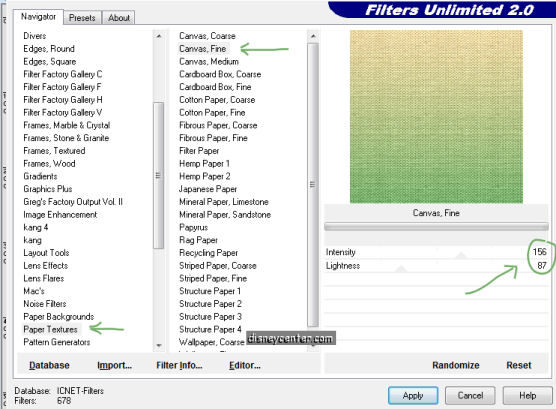The height and width of the screenshot is (409, 556).
Task: Select Paper Textures category
Action: (x=50, y=329)
